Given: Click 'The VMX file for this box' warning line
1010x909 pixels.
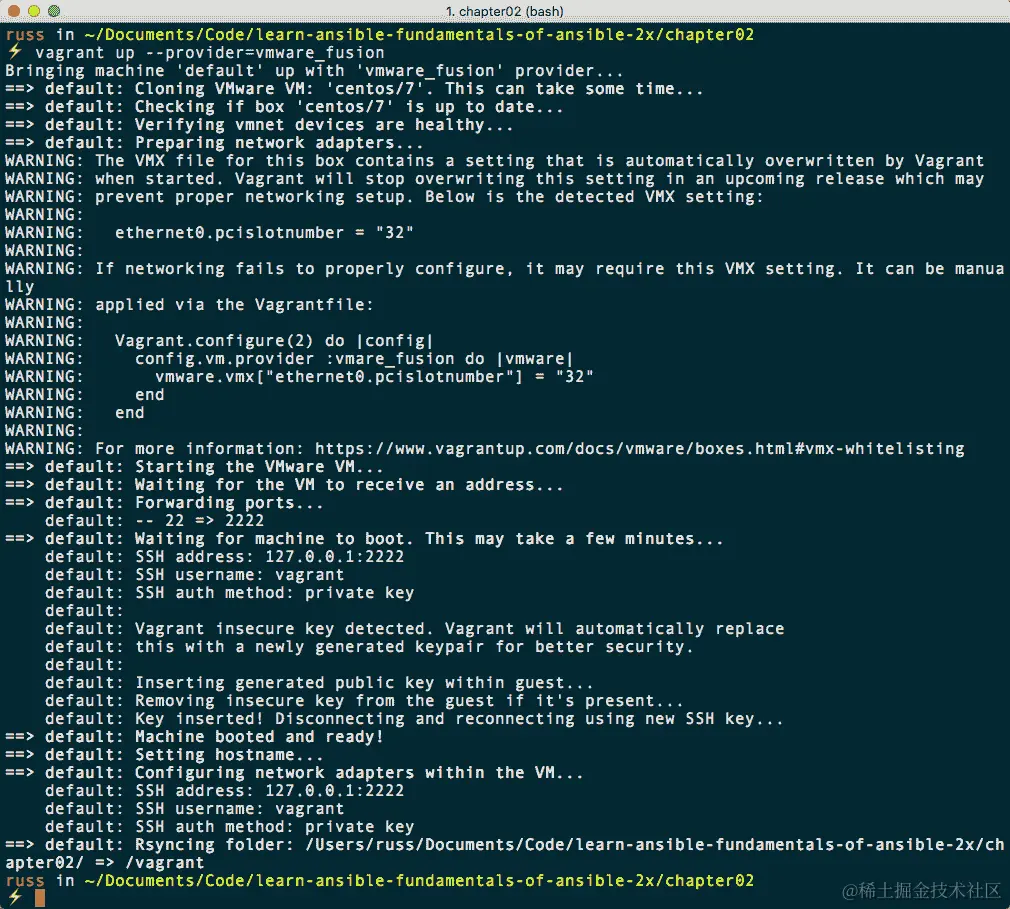Looking at the screenshot, I should pos(494,161).
